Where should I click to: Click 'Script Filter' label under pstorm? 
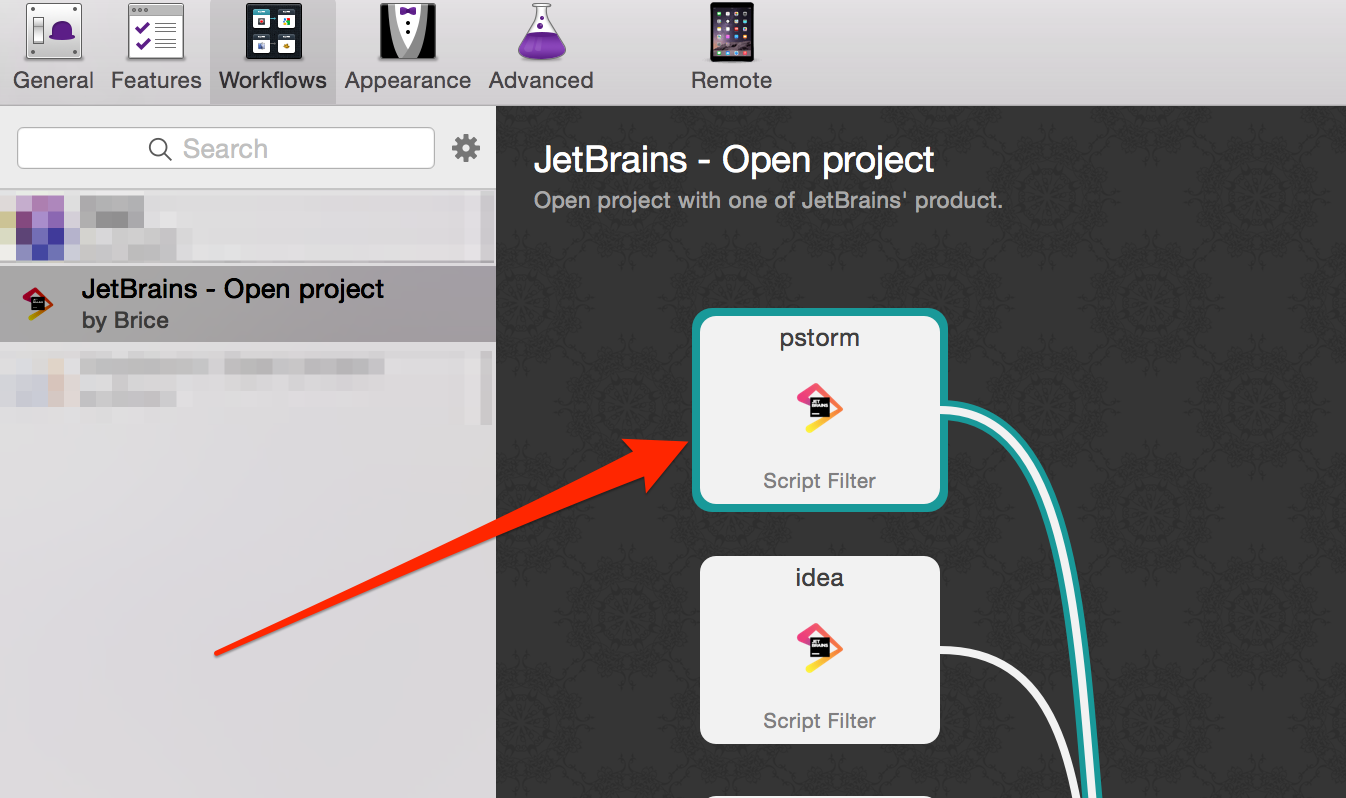[819, 481]
